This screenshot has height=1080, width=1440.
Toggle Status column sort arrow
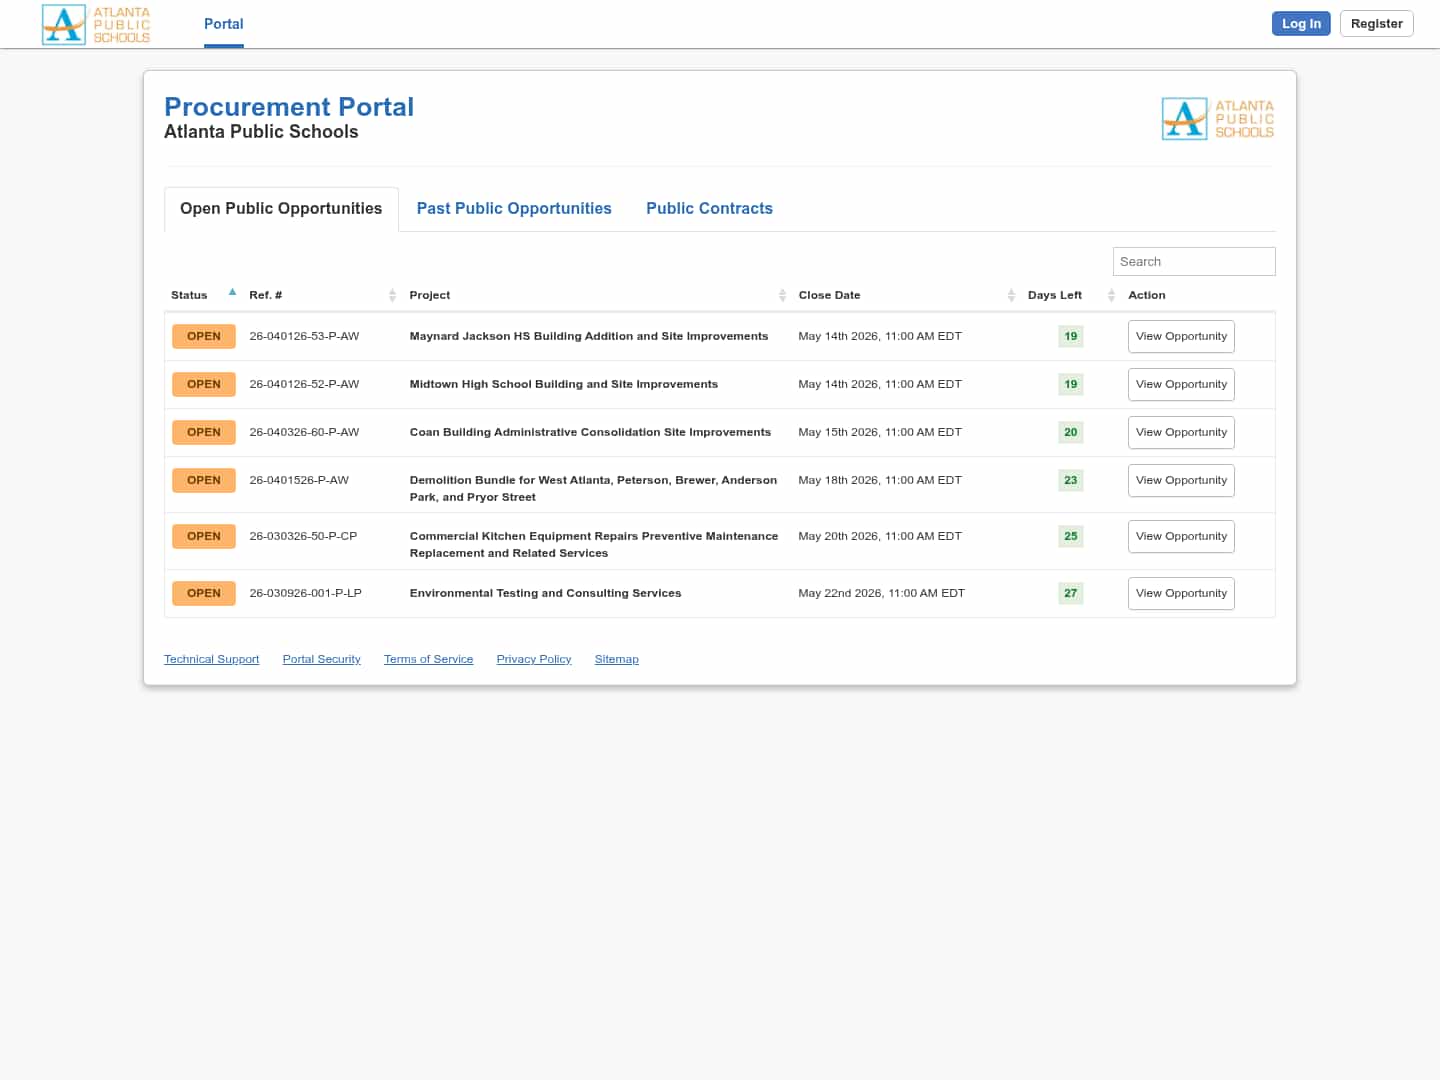point(232,293)
